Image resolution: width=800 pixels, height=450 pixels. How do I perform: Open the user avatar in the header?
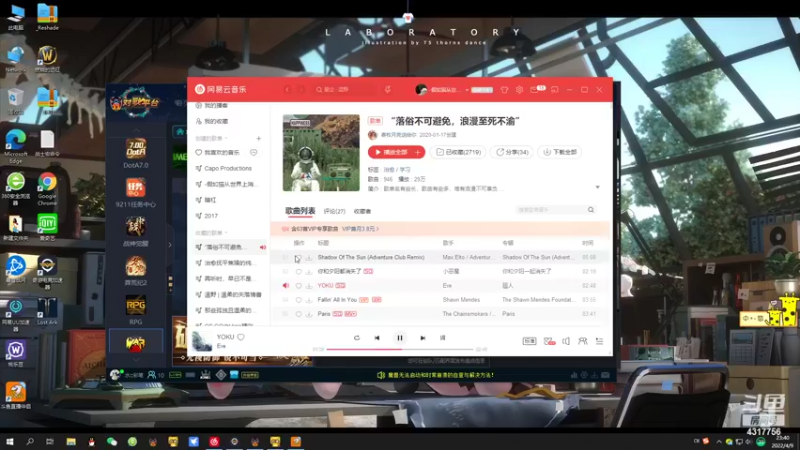click(x=421, y=89)
